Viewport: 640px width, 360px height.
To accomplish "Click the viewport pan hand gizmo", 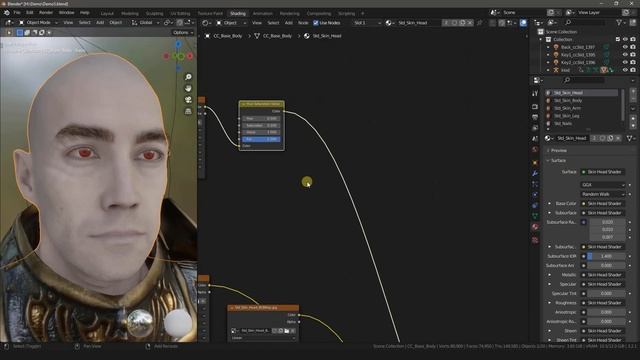I will (188, 89).
